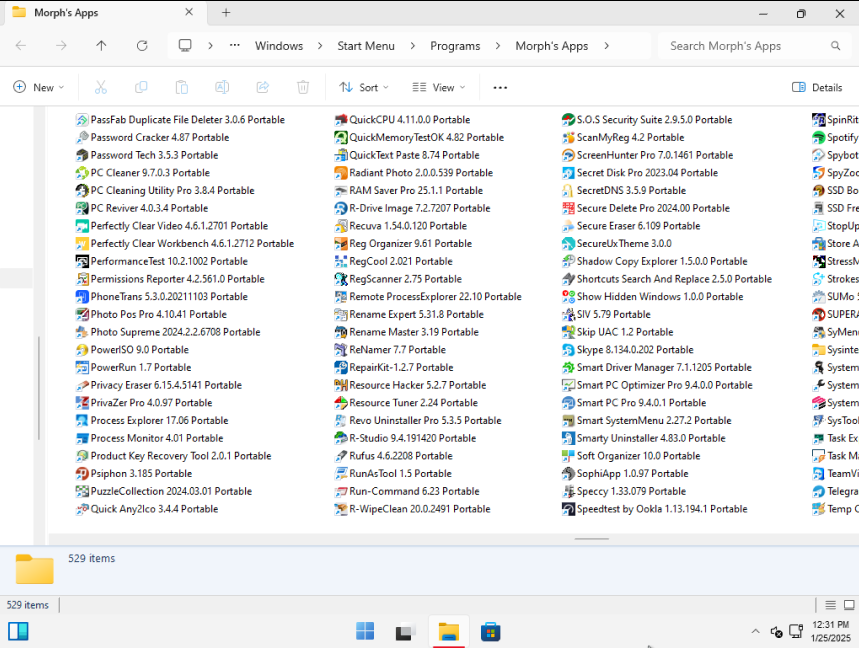859x648 pixels.
Task: Select the Process Explorer 17.06 Portable icon
Action: point(82,421)
